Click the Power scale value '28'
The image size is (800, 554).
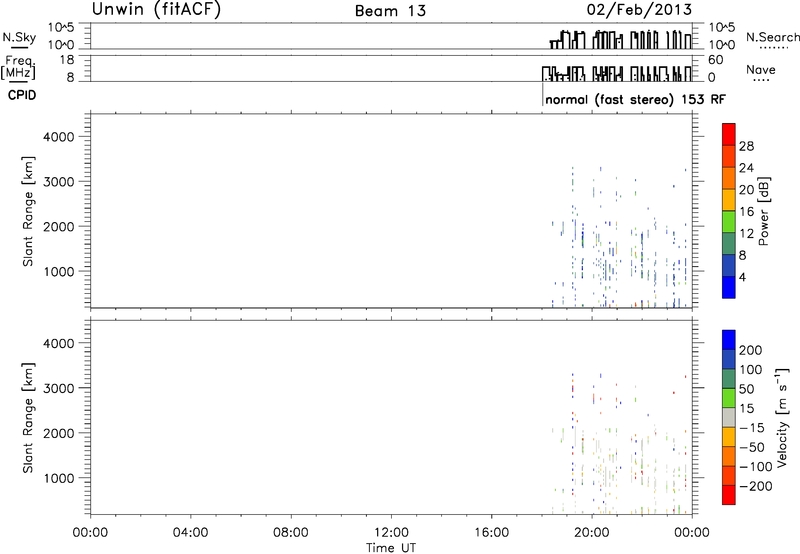746,146
